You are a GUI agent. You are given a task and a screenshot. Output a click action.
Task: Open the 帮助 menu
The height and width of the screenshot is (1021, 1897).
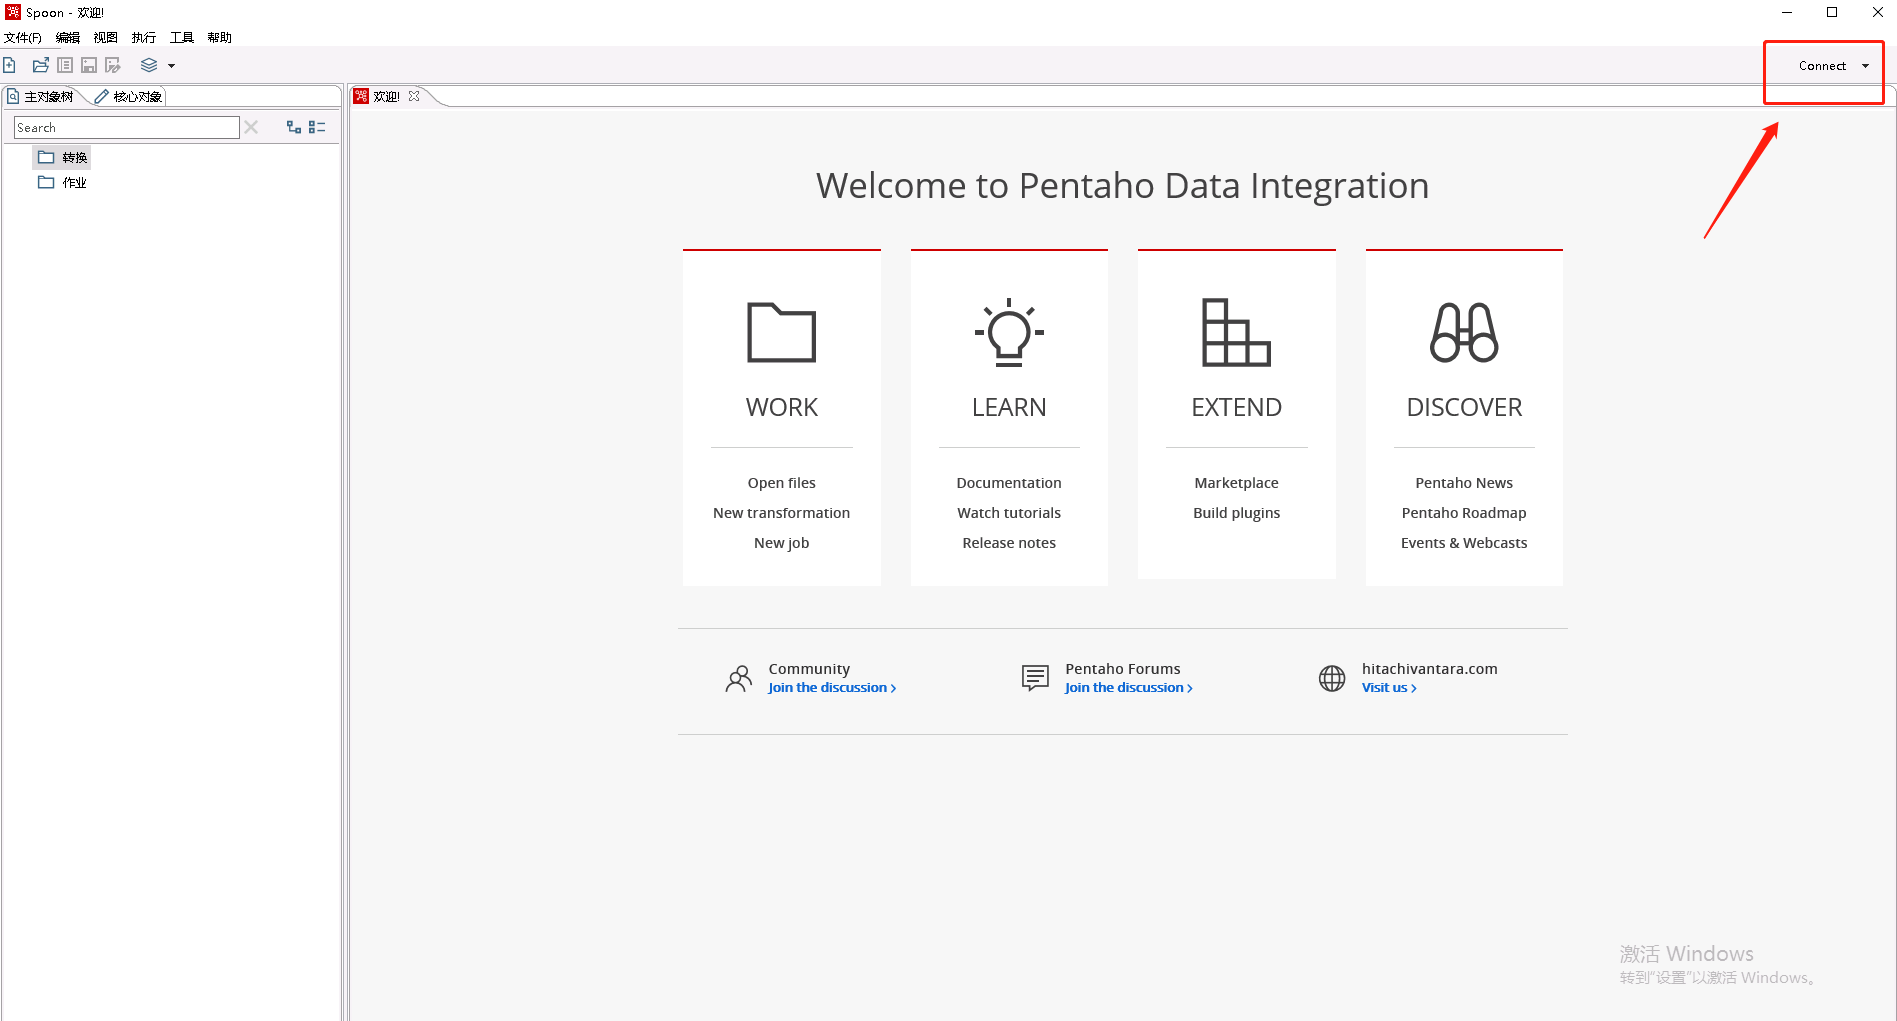pyautogui.click(x=220, y=37)
